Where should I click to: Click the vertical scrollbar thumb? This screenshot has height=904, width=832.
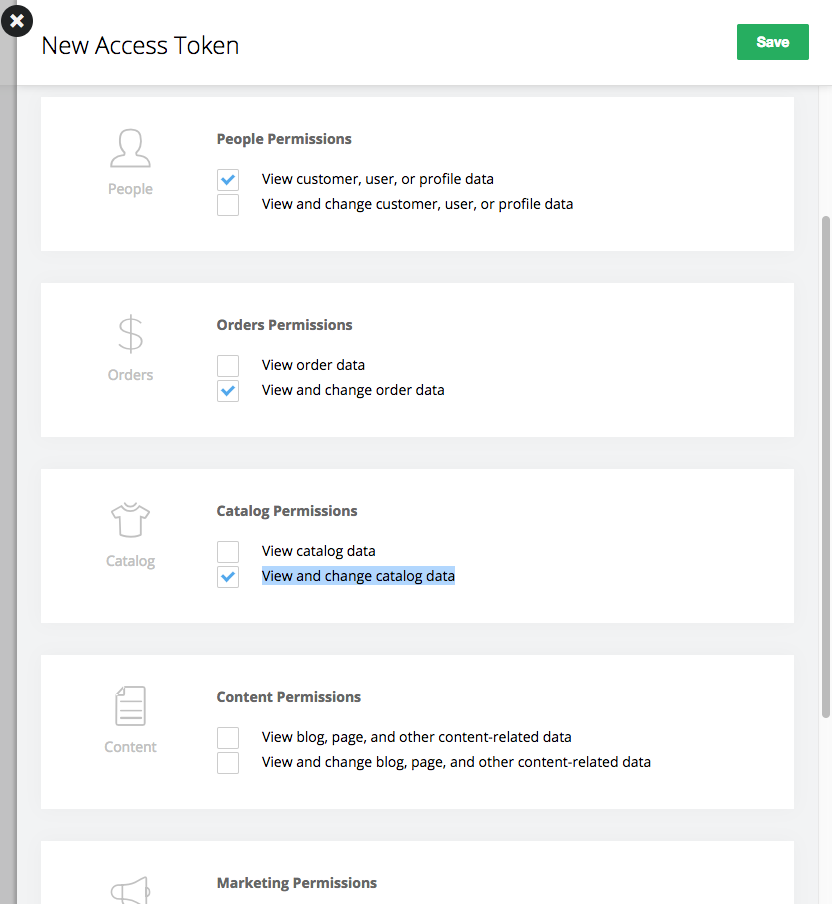[826, 467]
